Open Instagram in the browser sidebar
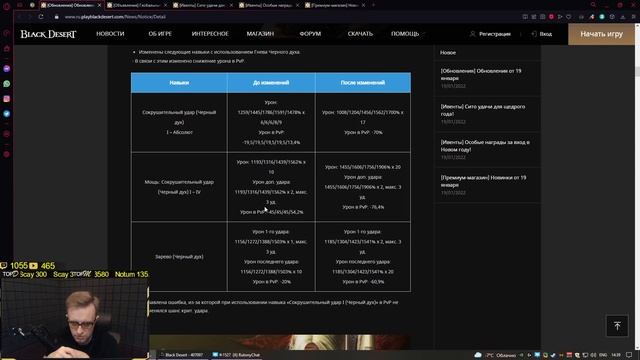The width and height of the screenshot is (640, 360). click(7, 99)
